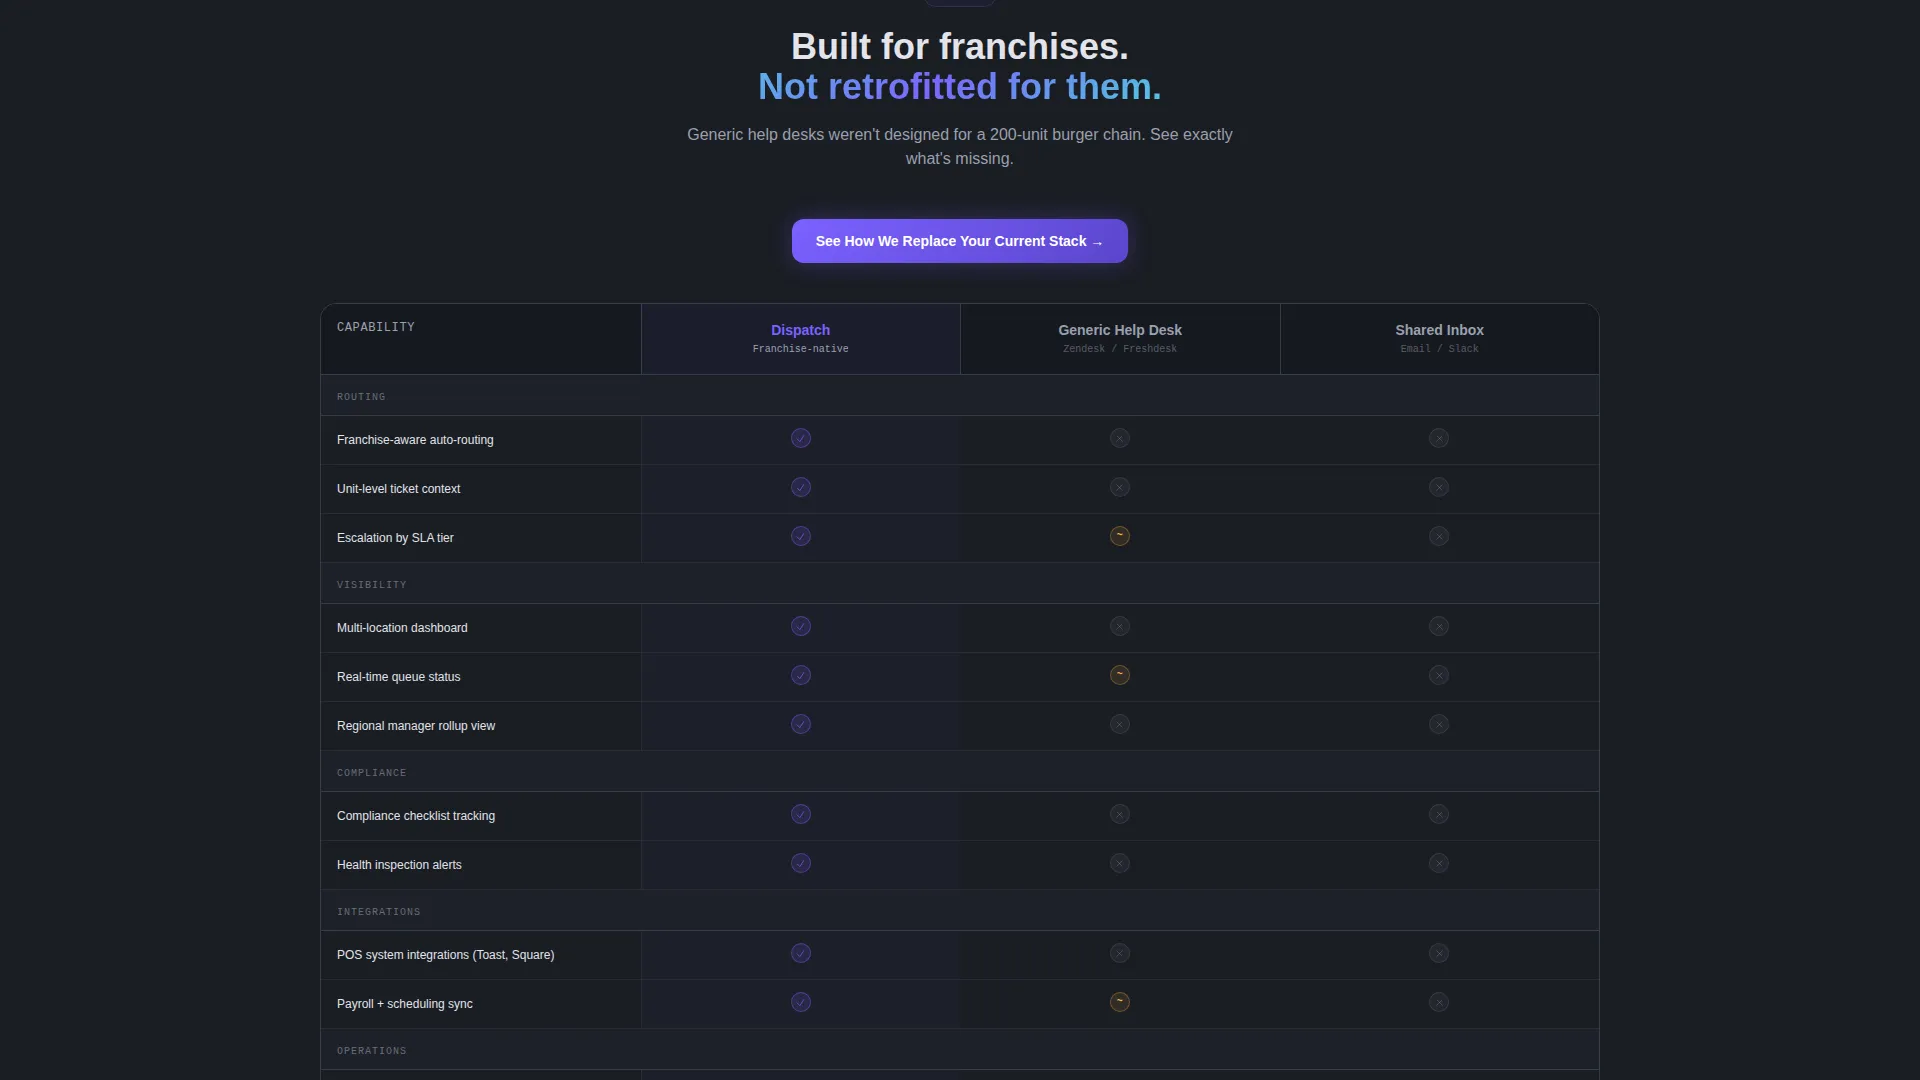Click the ROUTING section label

point(361,397)
